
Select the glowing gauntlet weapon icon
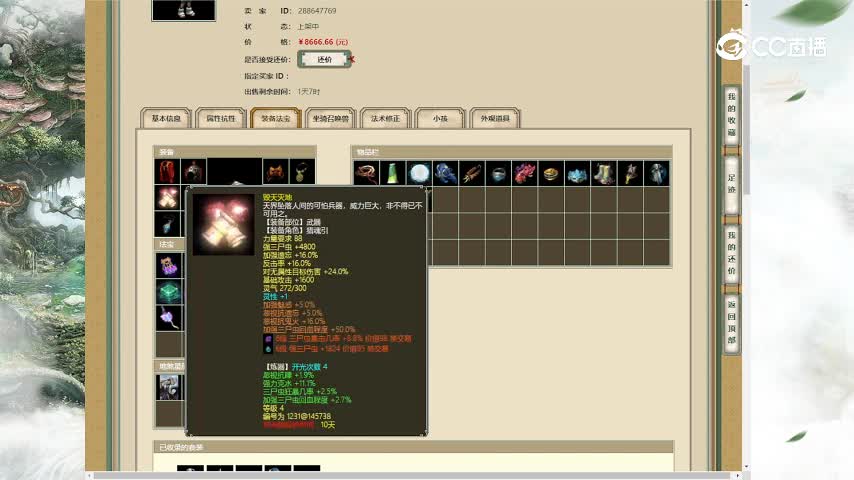167,198
